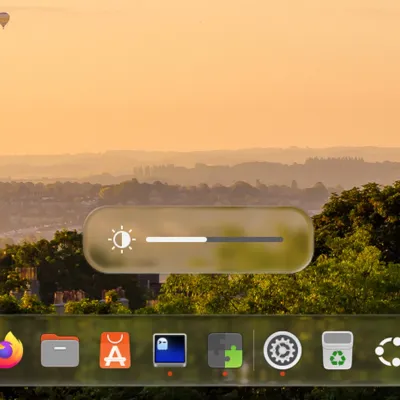Open Firefox from the dock
The height and width of the screenshot is (400, 400).
pos(11,350)
